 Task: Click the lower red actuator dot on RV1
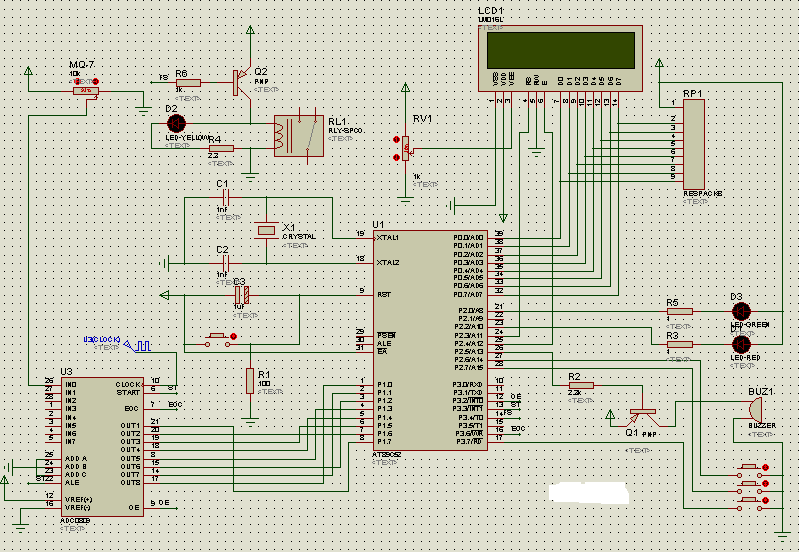coord(396,157)
